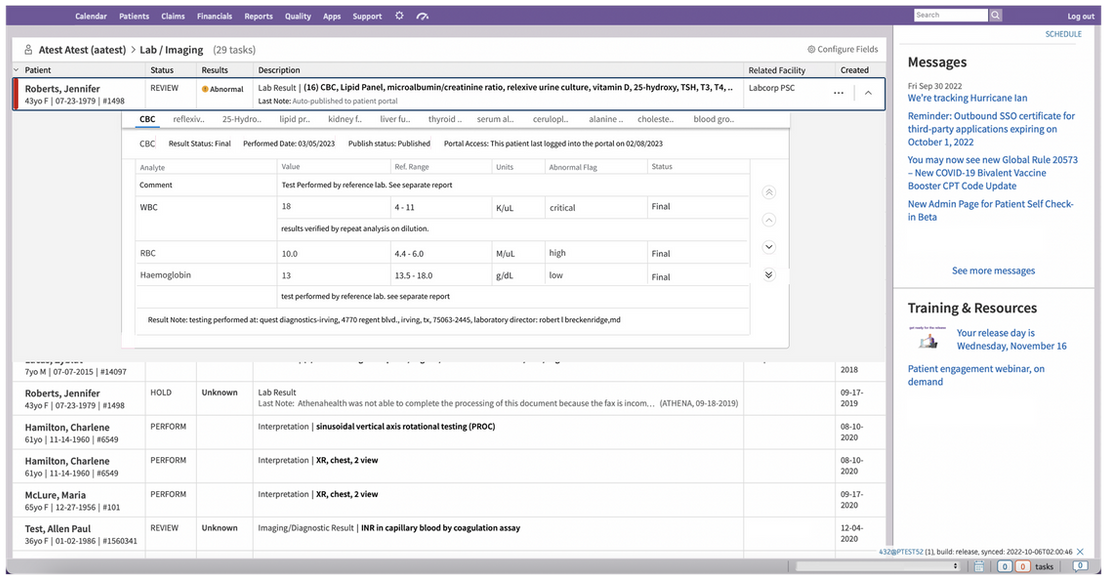Click the orange zero task counter

[x=1022, y=566]
